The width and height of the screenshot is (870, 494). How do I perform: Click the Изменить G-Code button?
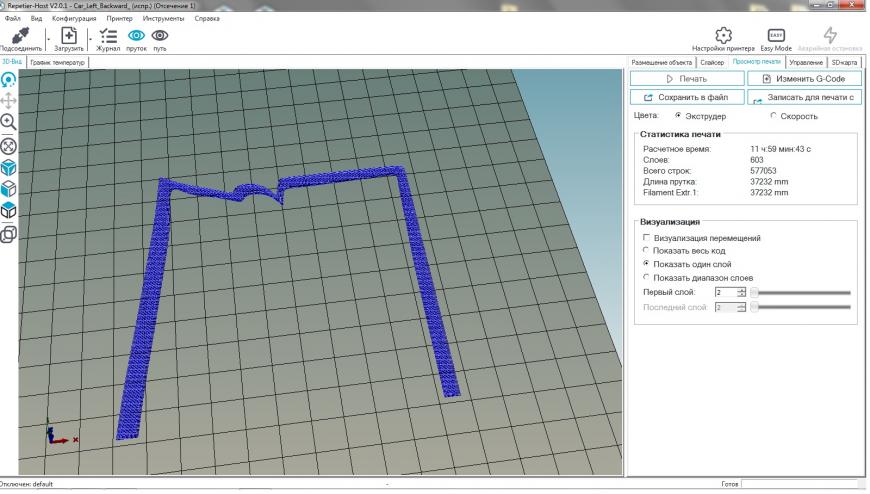click(805, 78)
